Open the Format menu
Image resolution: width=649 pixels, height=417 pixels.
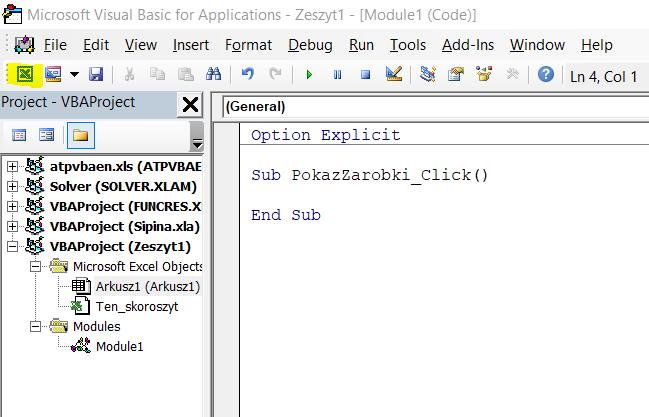pos(248,45)
